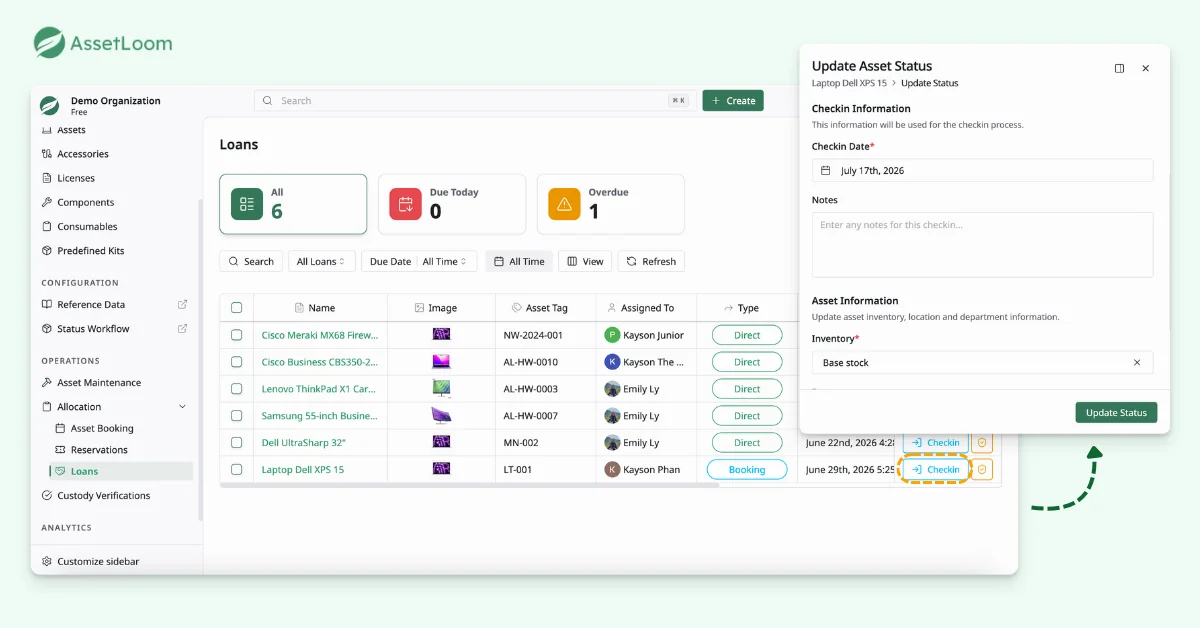This screenshot has width=1200, height=628.
Task: Open the Checkin Date picker
Action: click(x=982, y=171)
